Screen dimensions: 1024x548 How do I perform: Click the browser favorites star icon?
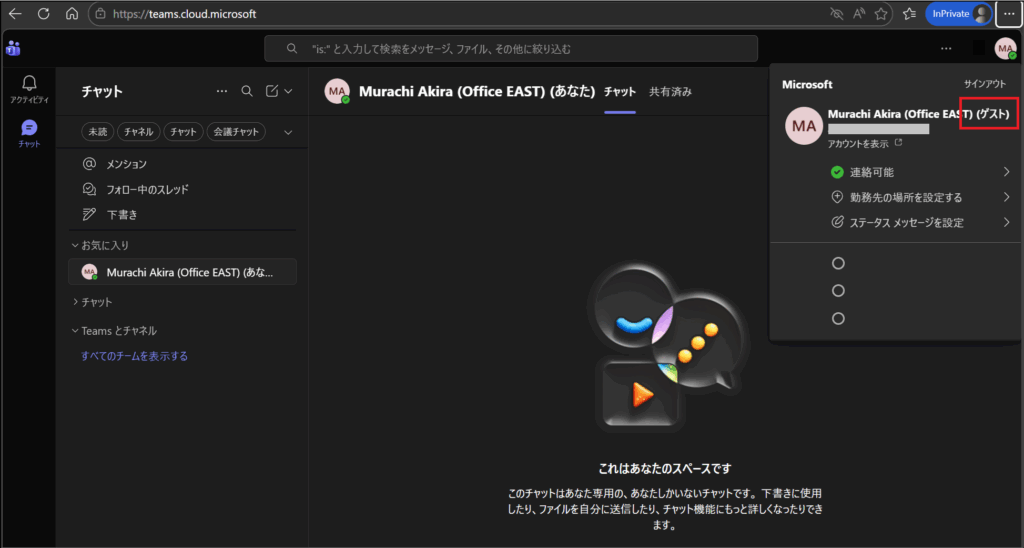[x=881, y=14]
